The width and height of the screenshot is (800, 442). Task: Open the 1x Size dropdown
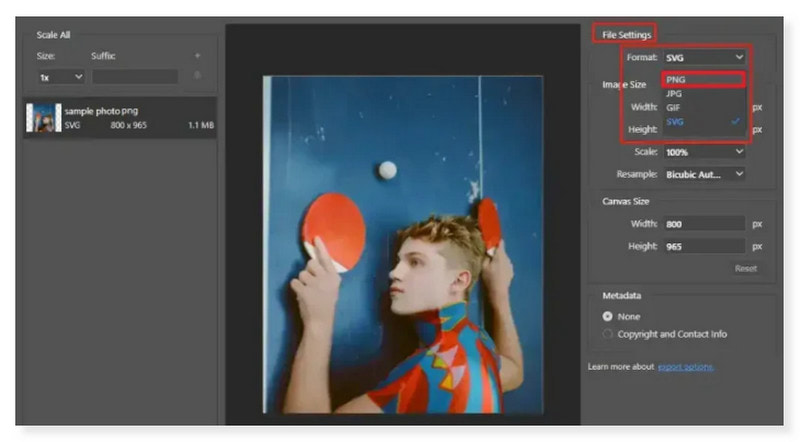click(x=62, y=76)
